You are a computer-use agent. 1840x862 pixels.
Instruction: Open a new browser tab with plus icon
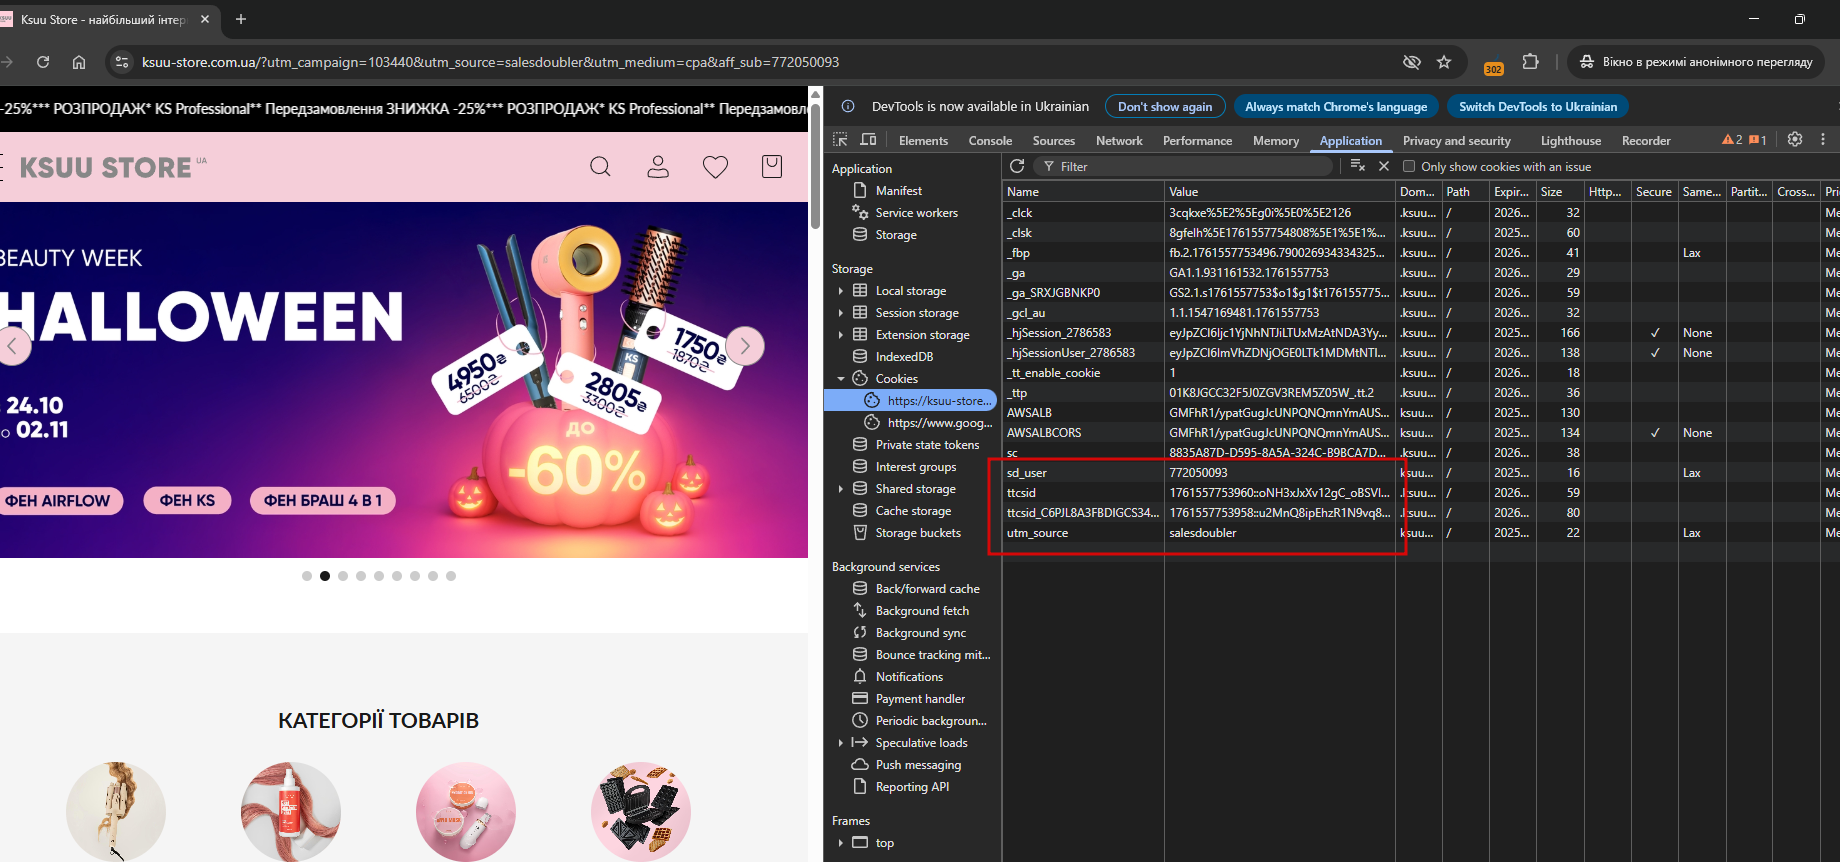pyautogui.click(x=241, y=19)
